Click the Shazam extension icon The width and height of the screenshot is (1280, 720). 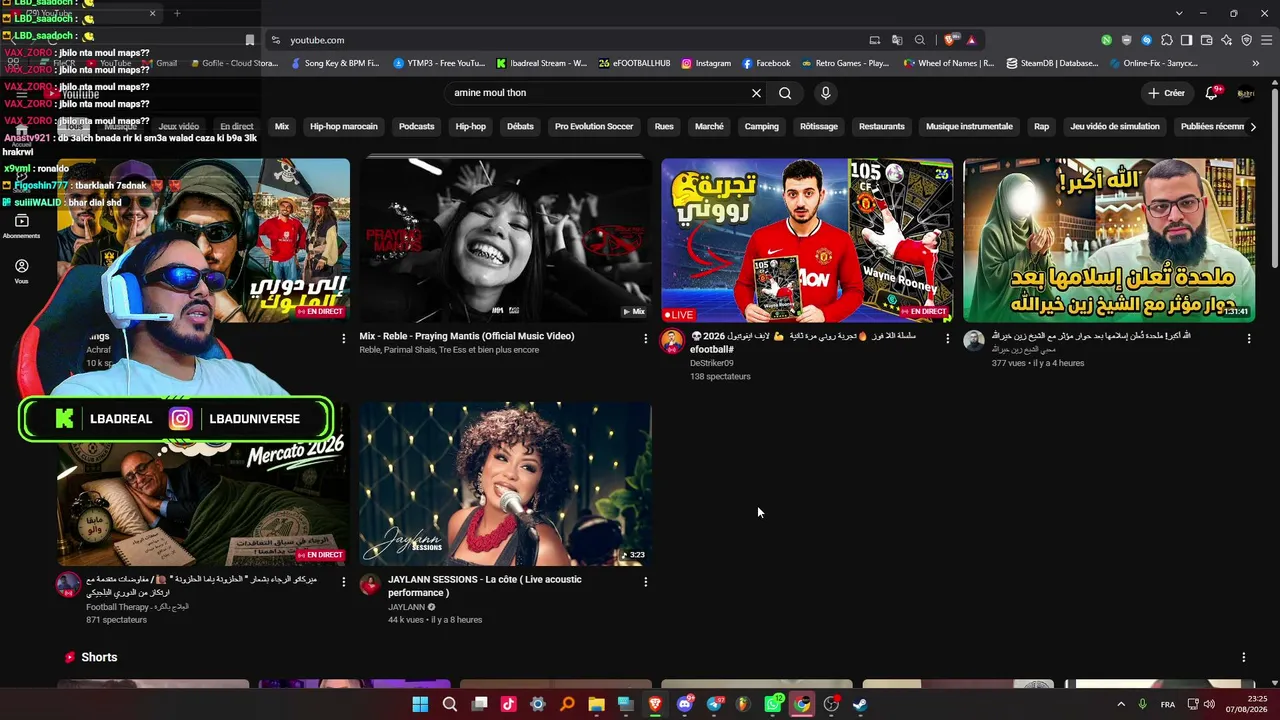click(1146, 40)
